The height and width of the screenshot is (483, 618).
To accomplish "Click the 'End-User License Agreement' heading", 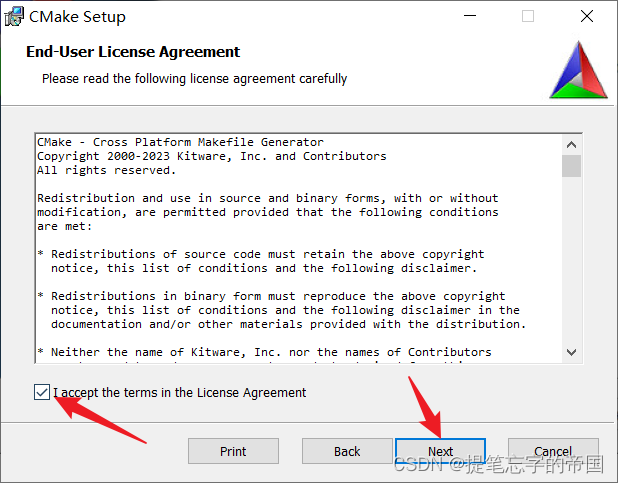I will 133,52.
